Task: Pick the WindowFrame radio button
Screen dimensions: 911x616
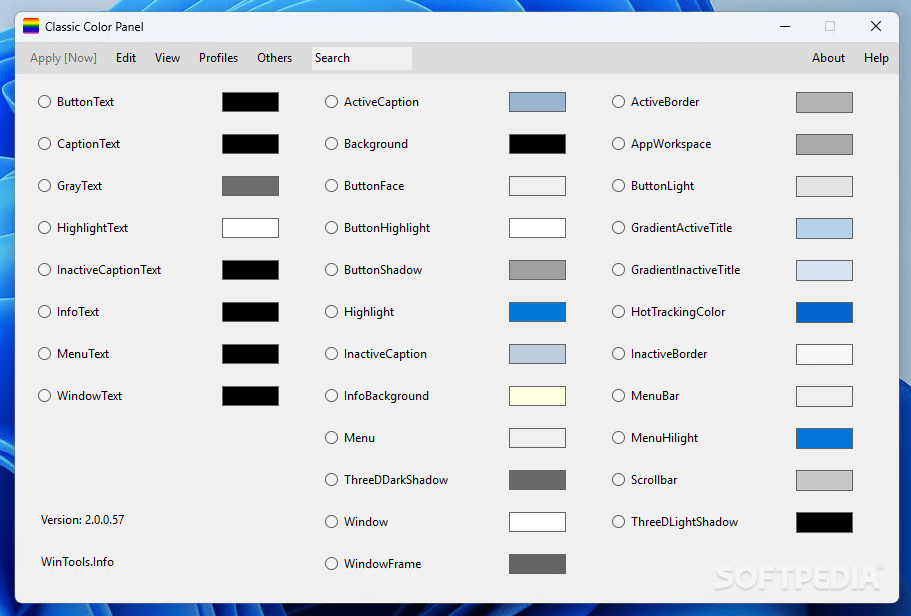Action: [331, 564]
